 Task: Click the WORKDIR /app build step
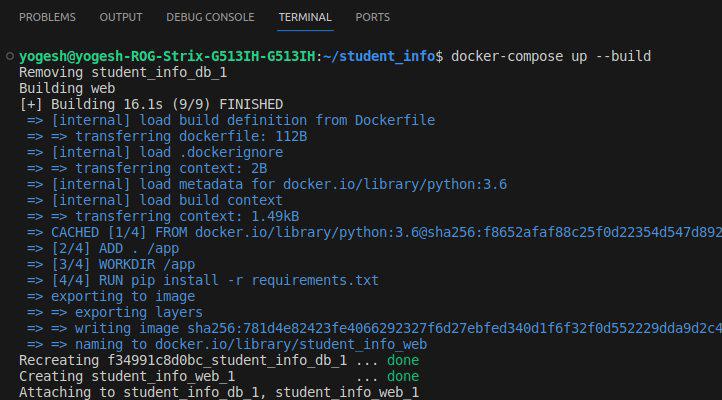point(131,264)
